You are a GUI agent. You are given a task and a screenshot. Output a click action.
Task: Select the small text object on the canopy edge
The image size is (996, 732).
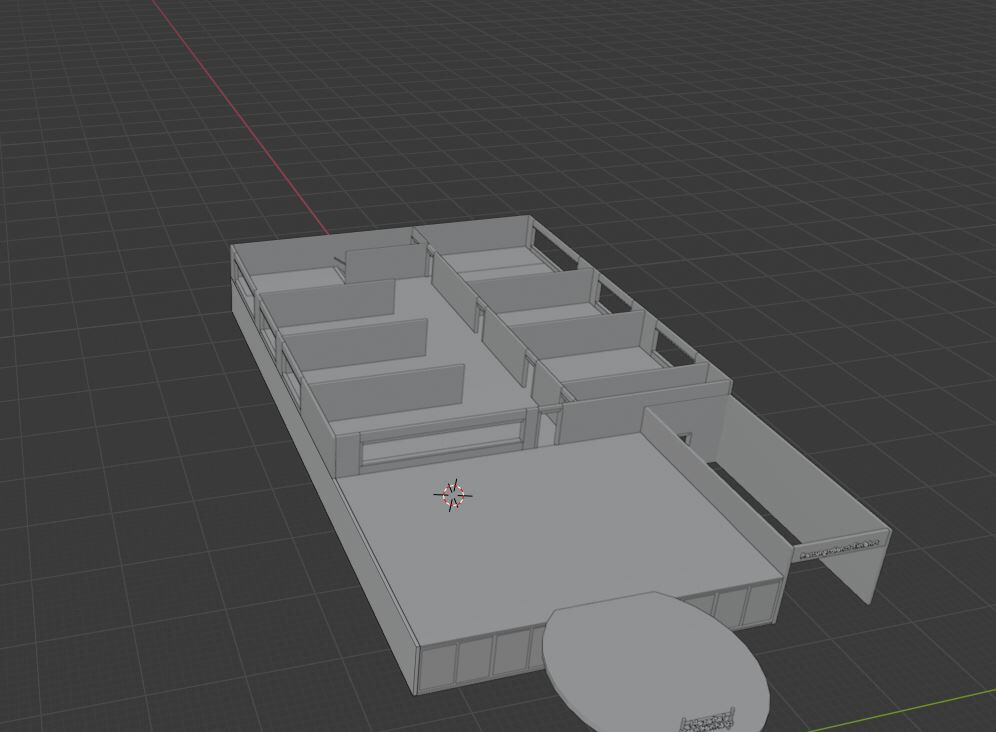pyautogui.click(x=840, y=549)
